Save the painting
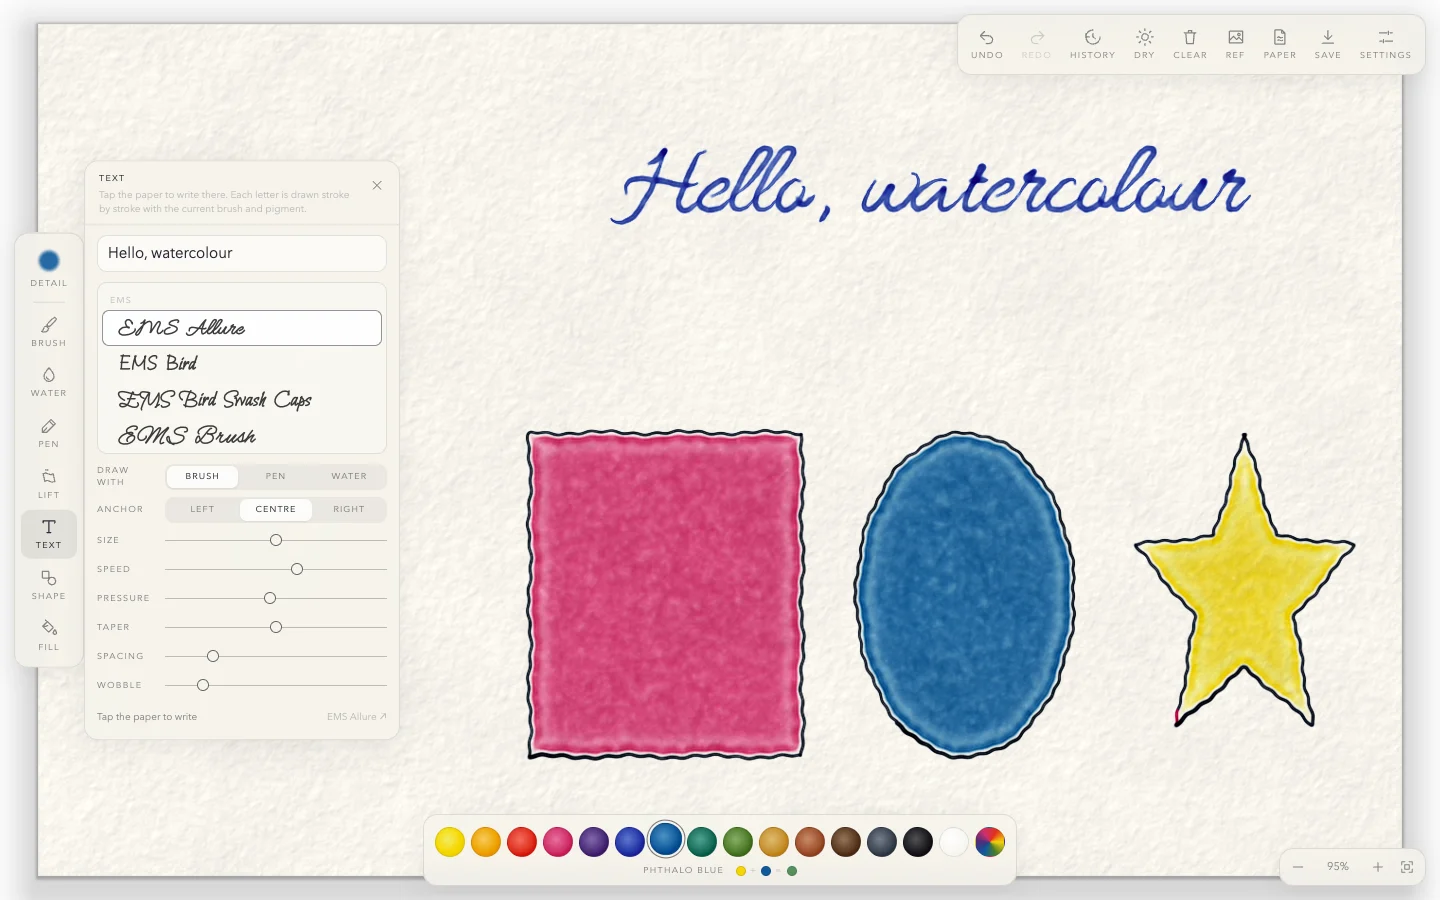 click(x=1327, y=44)
